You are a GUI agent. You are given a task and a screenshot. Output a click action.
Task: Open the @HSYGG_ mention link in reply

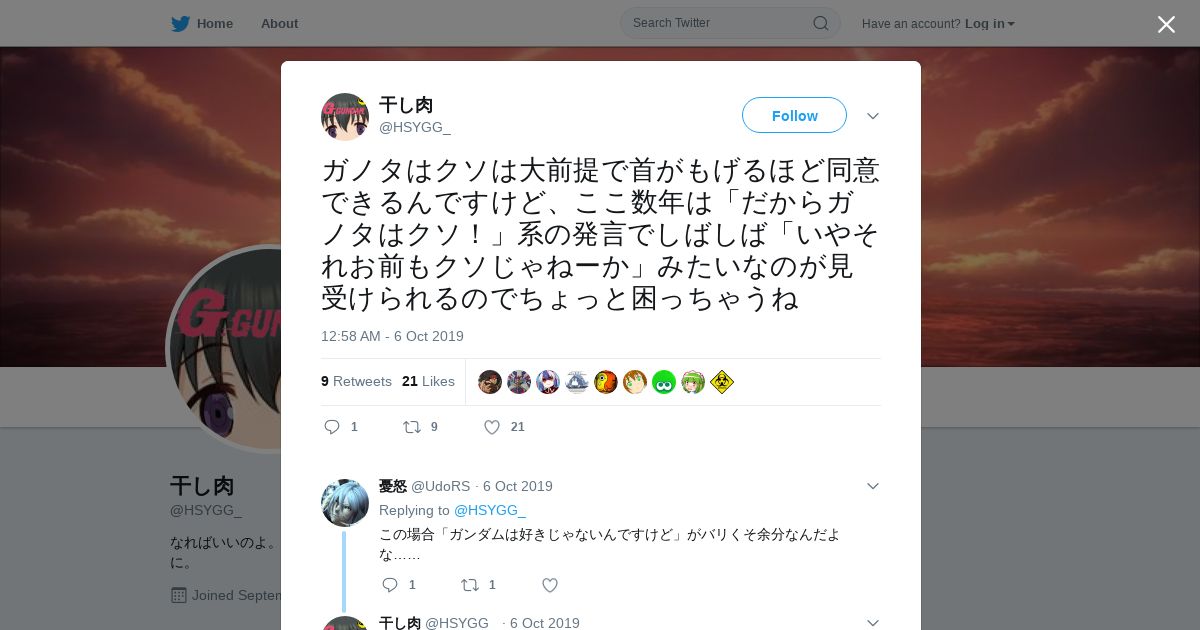(490, 510)
